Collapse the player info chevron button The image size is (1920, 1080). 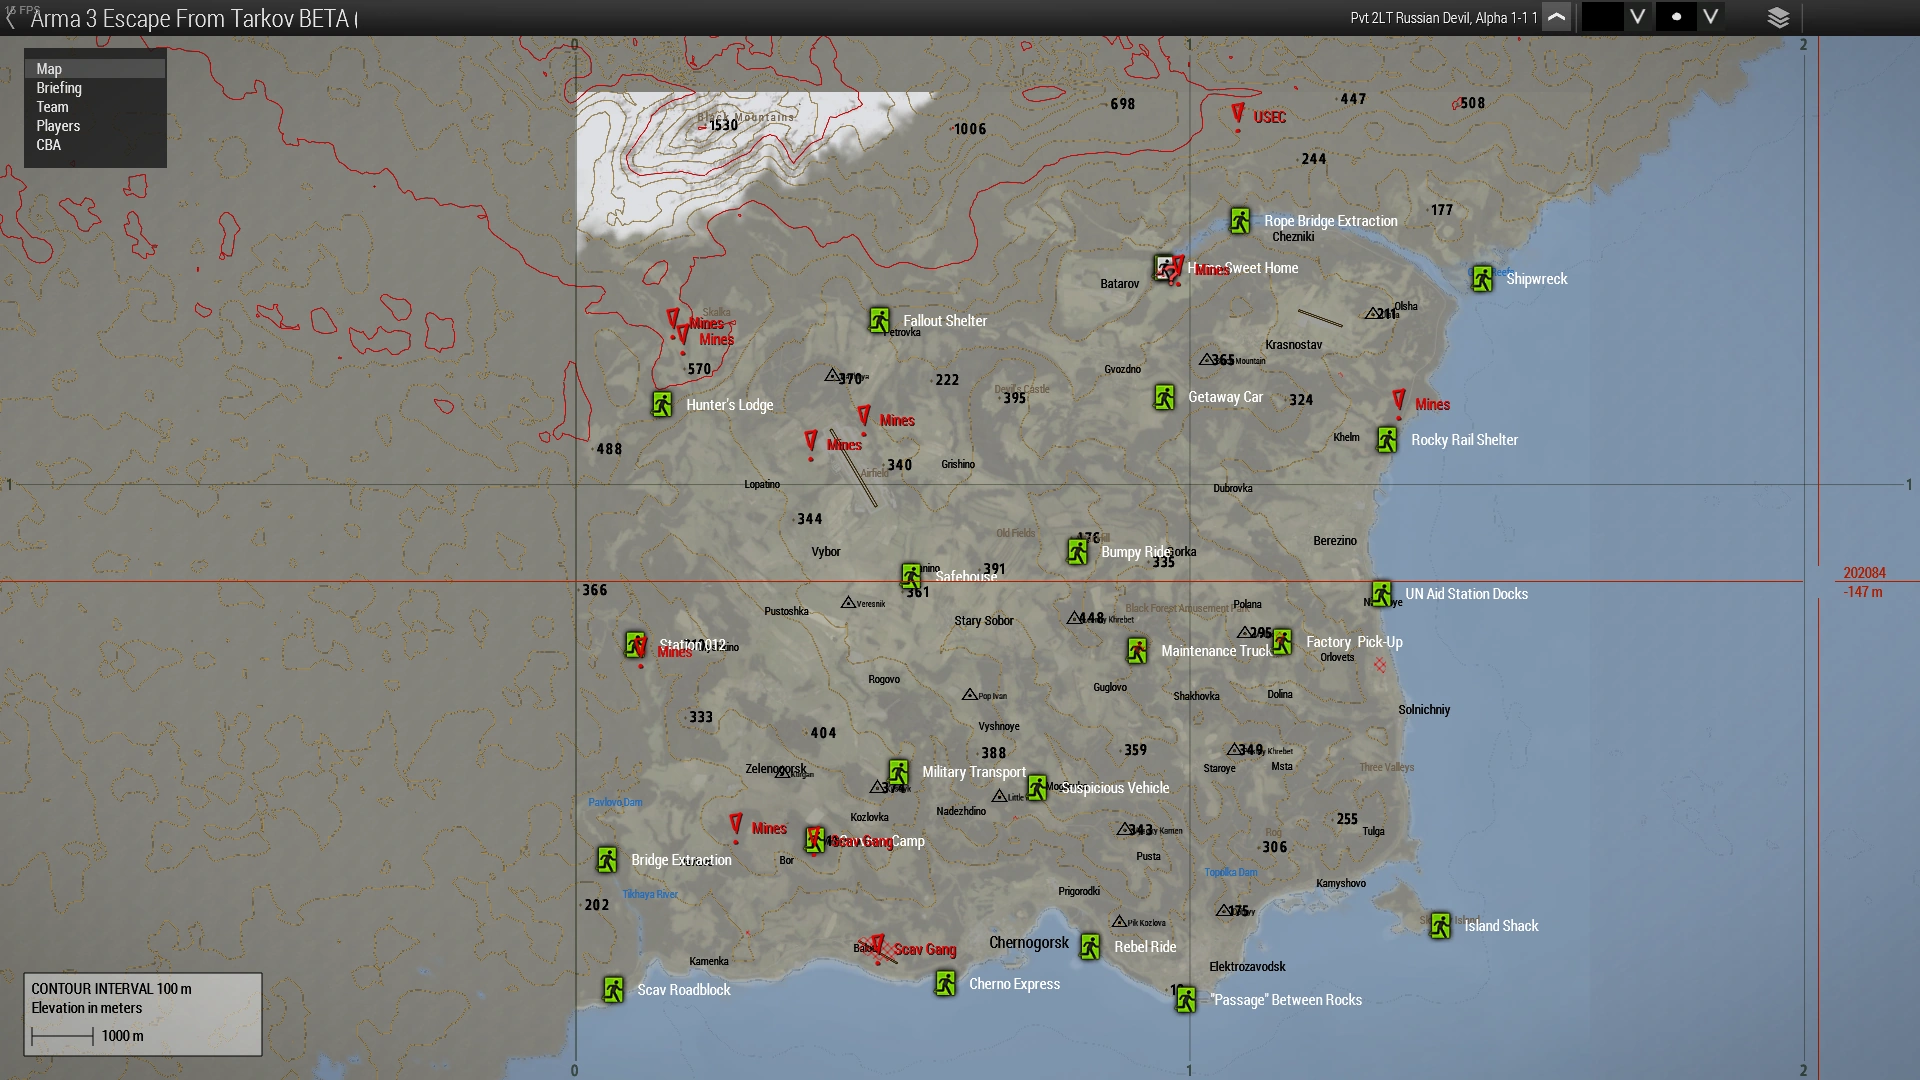tap(1556, 18)
